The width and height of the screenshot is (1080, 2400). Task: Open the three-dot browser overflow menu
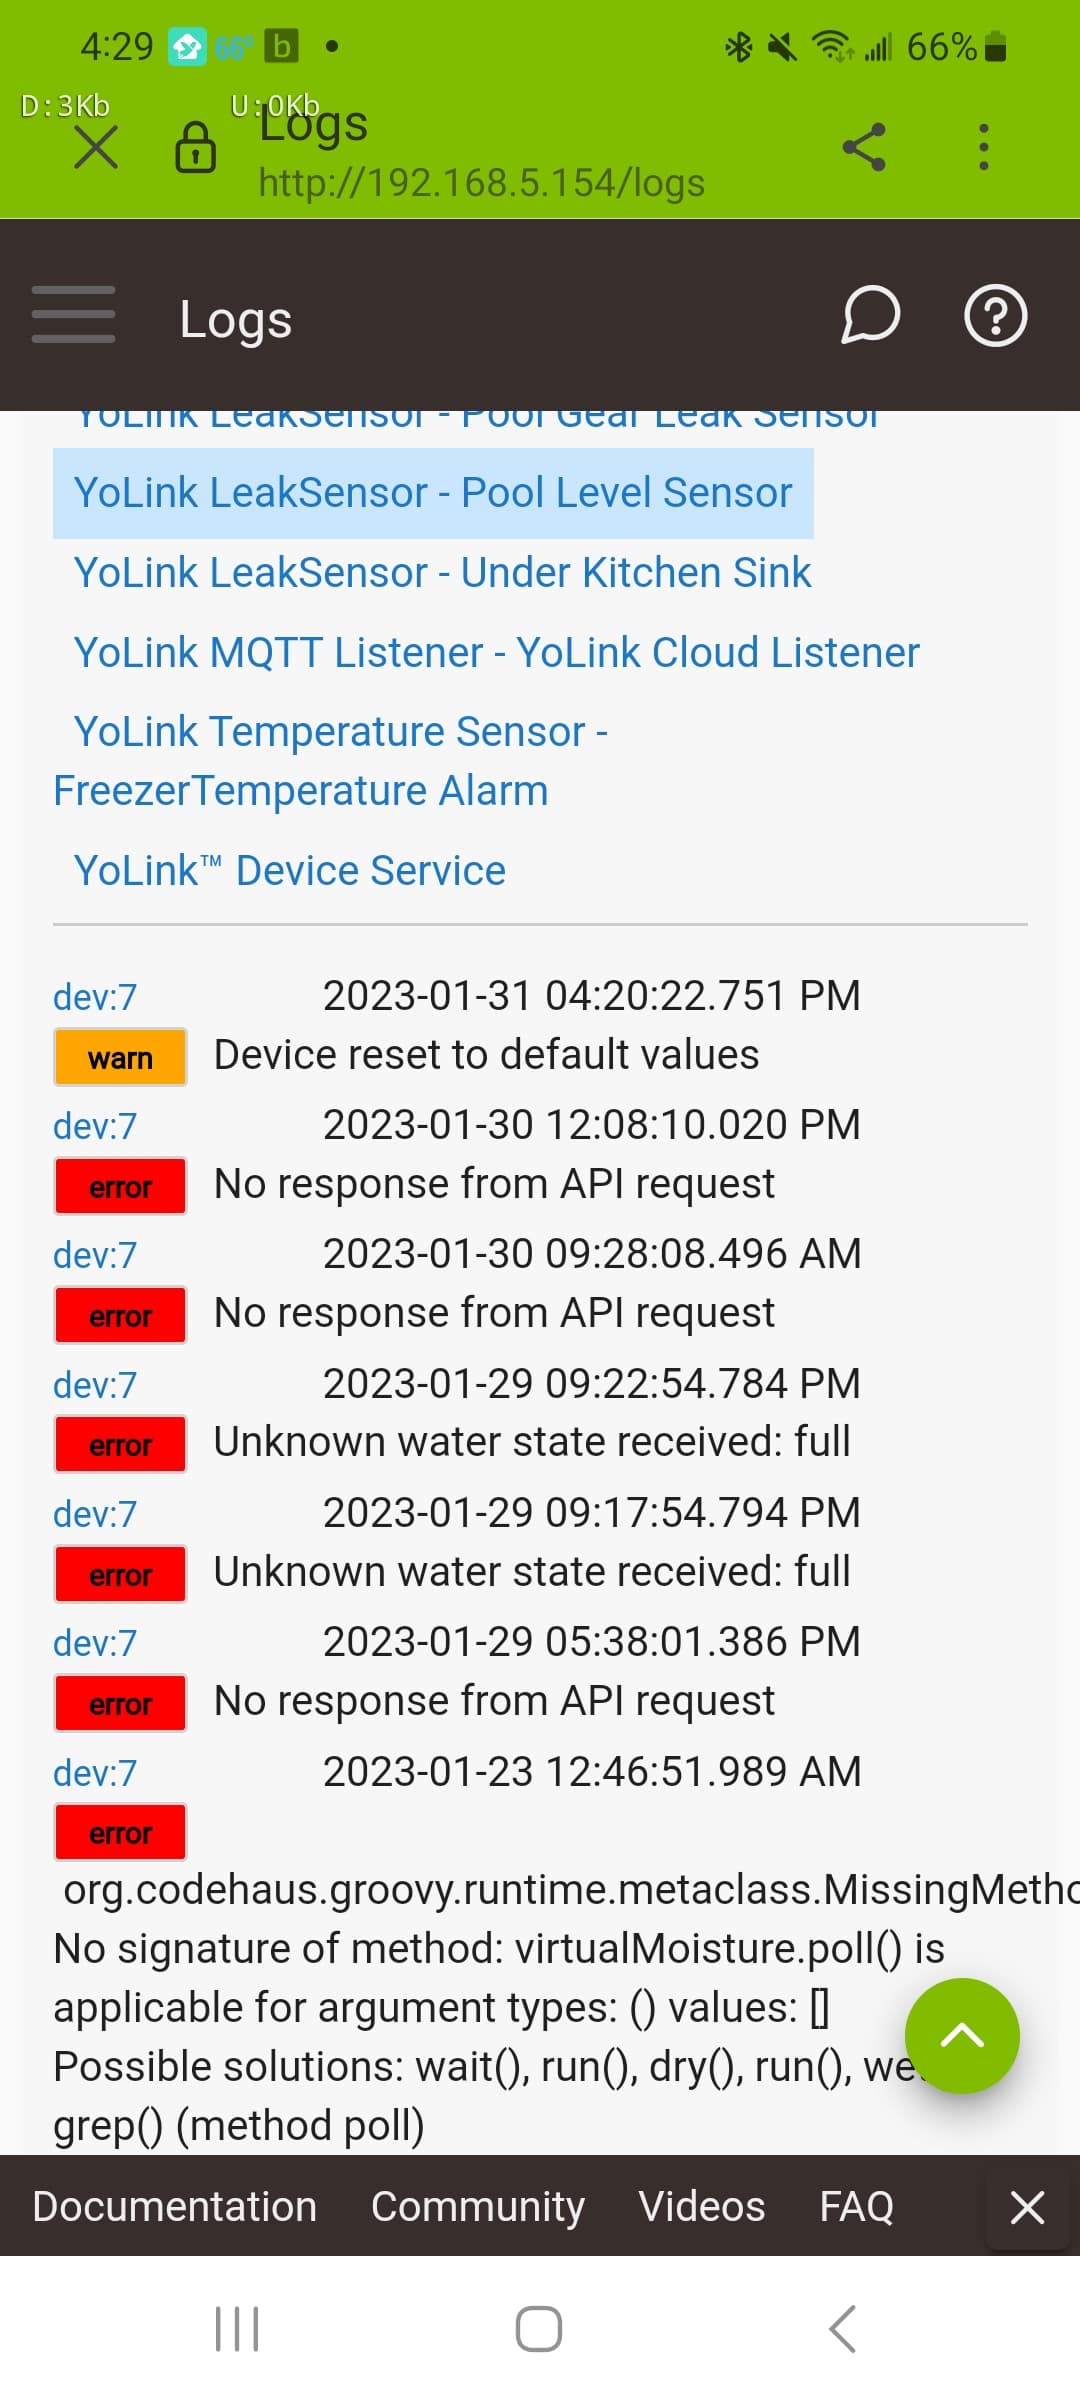(x=984, y=147)
